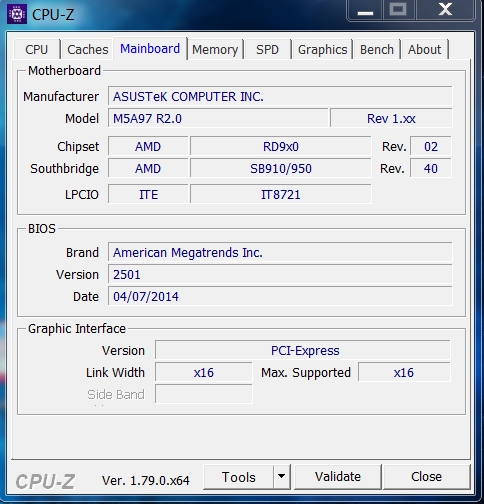This screenshot has height=504, width=484.
Task: Click the CPU-Z app icon in title bar
Action: (17, 14)
